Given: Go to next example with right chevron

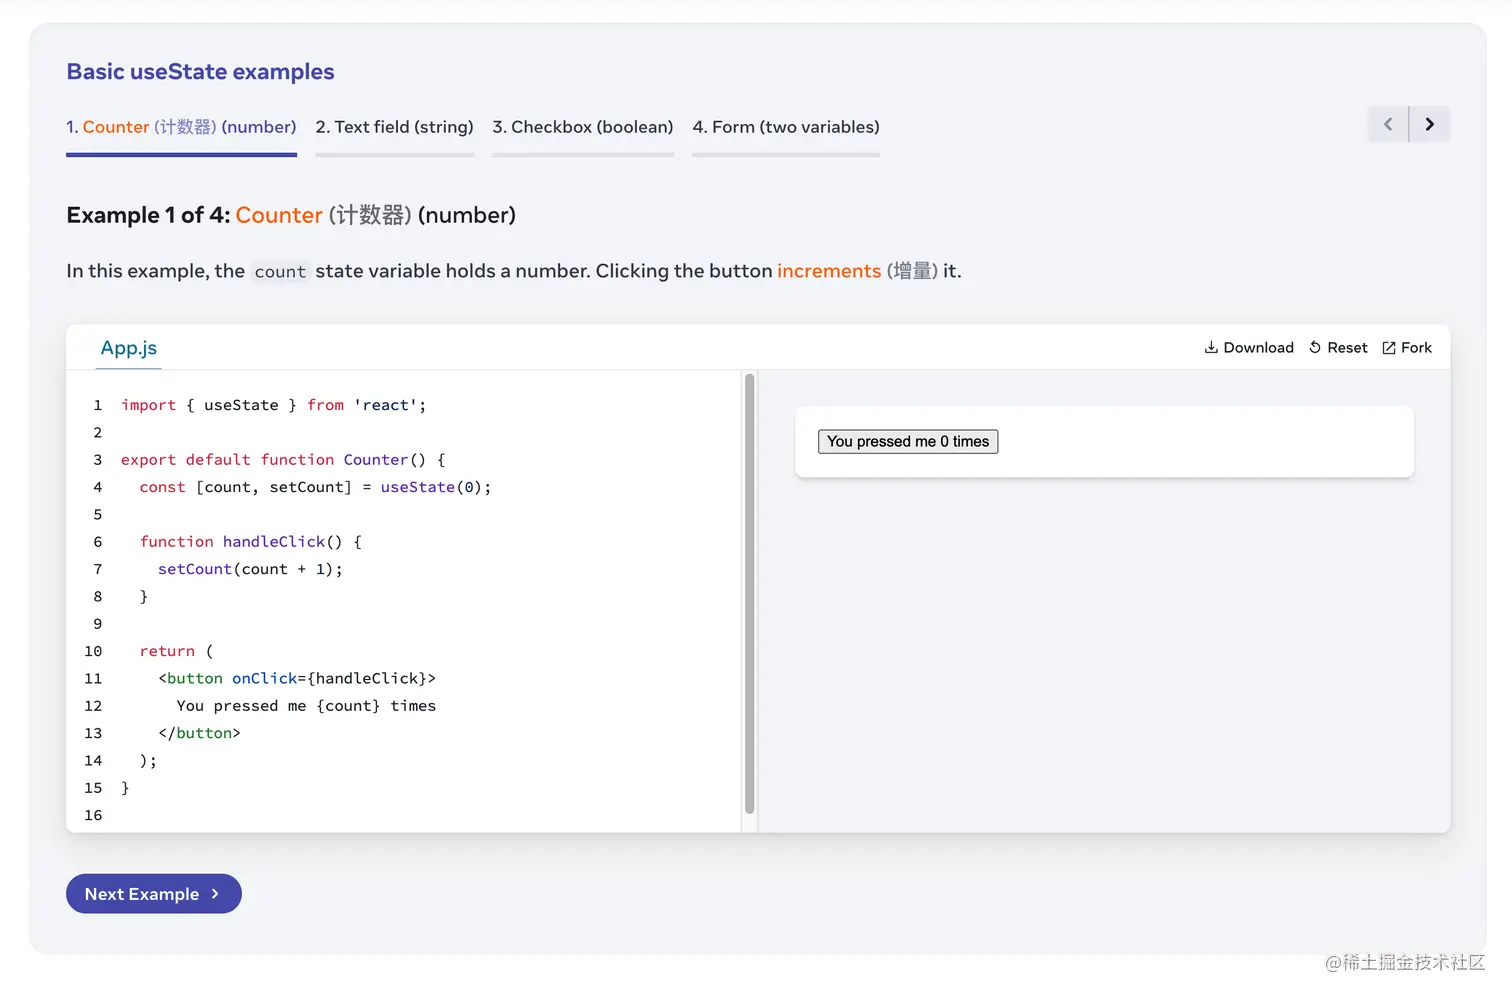Looking at the screenshot, I should tap(1430, 125).
